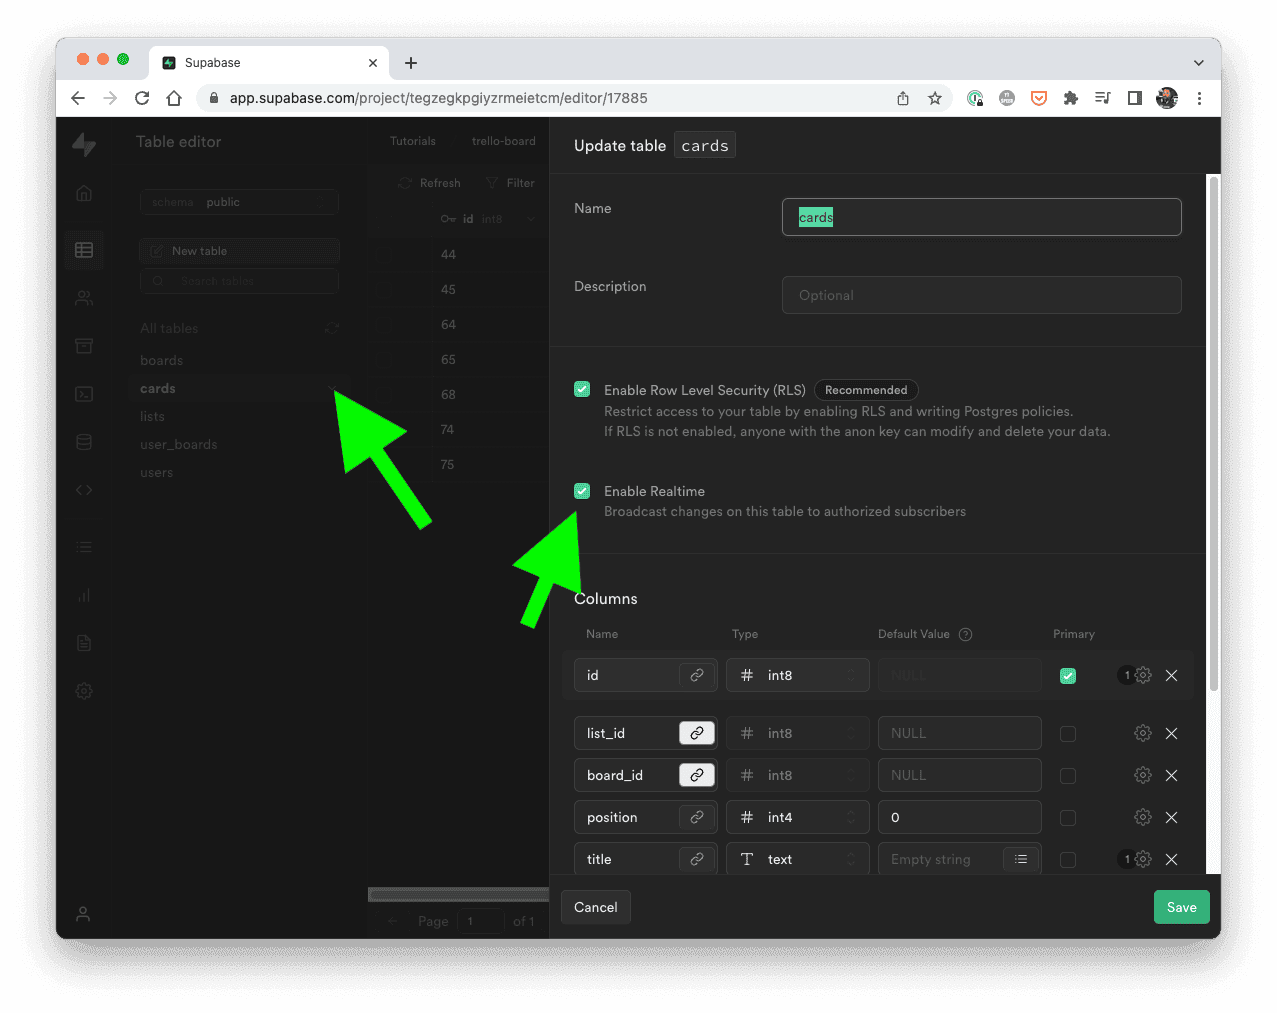Uncheck id as primary key

[x=1067, y=675]
